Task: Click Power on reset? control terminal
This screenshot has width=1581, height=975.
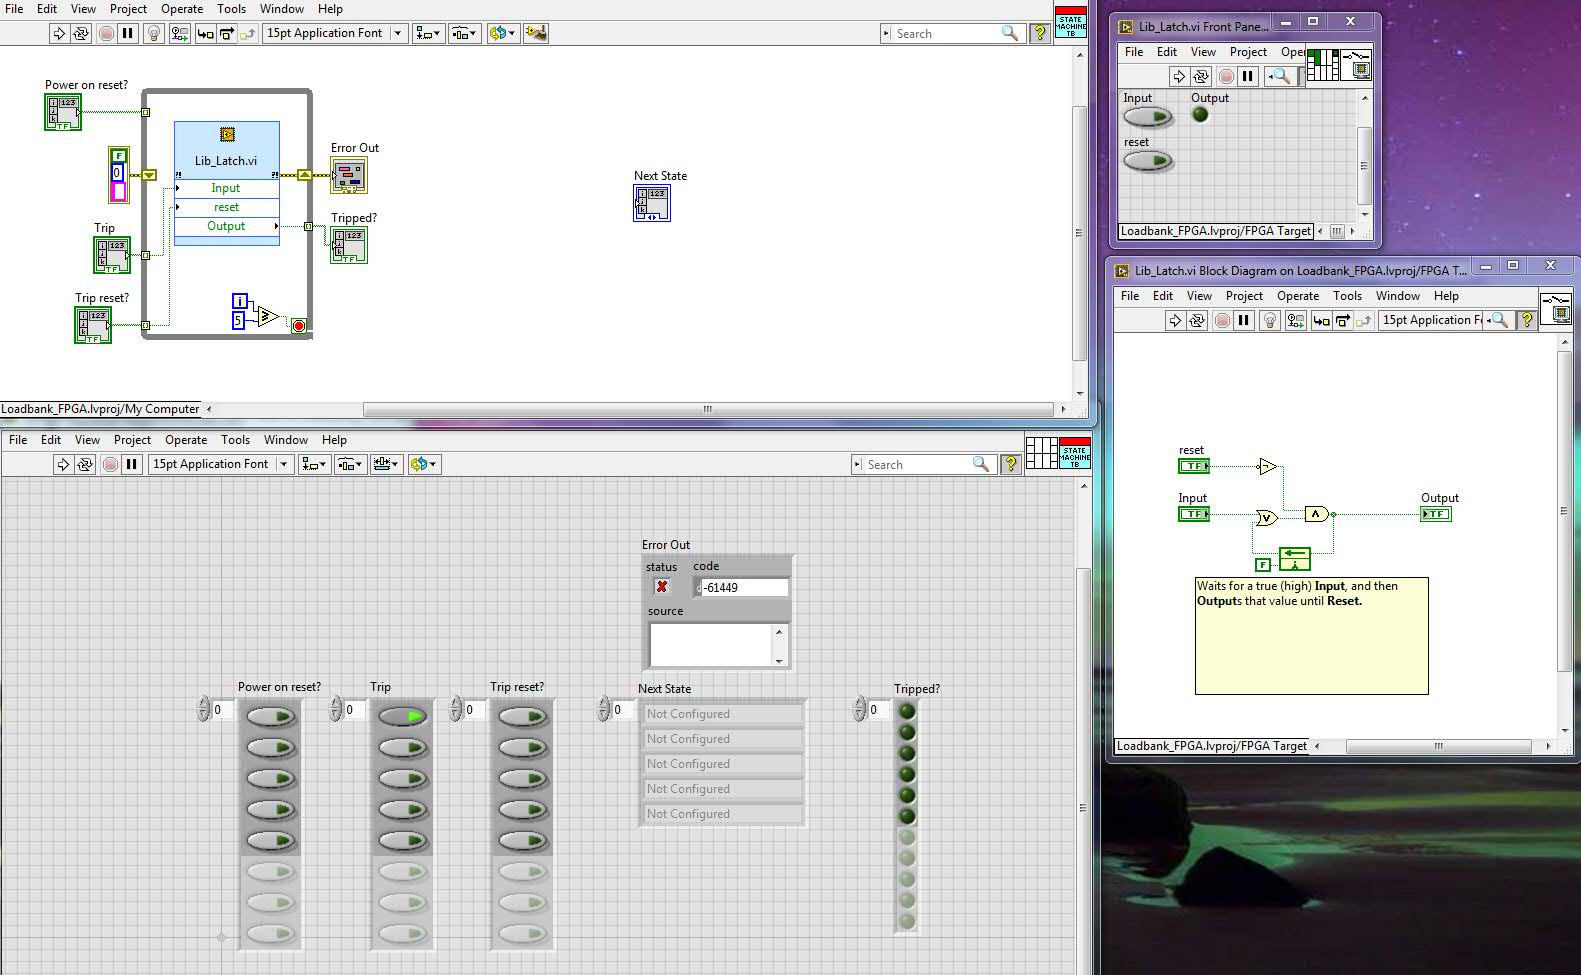Action: point(63,112)
